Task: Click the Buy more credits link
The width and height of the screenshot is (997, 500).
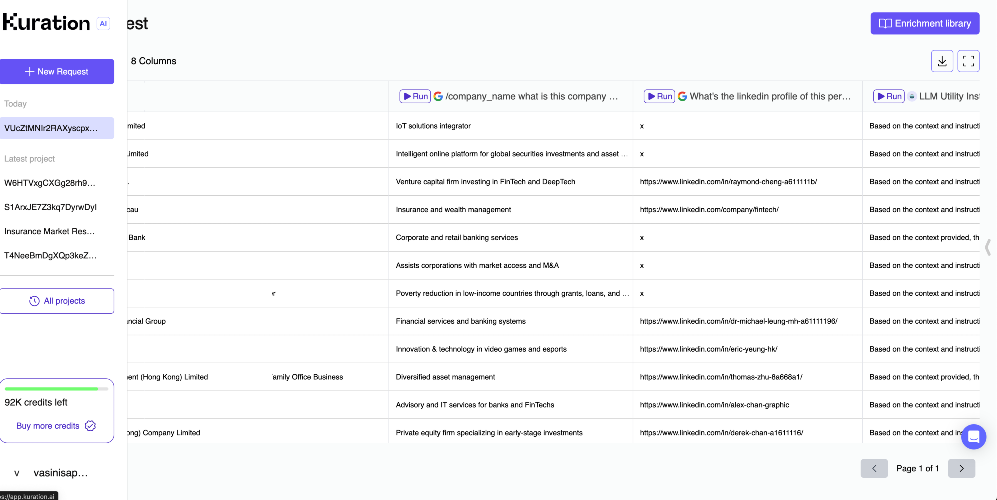Action: (48, 426)
